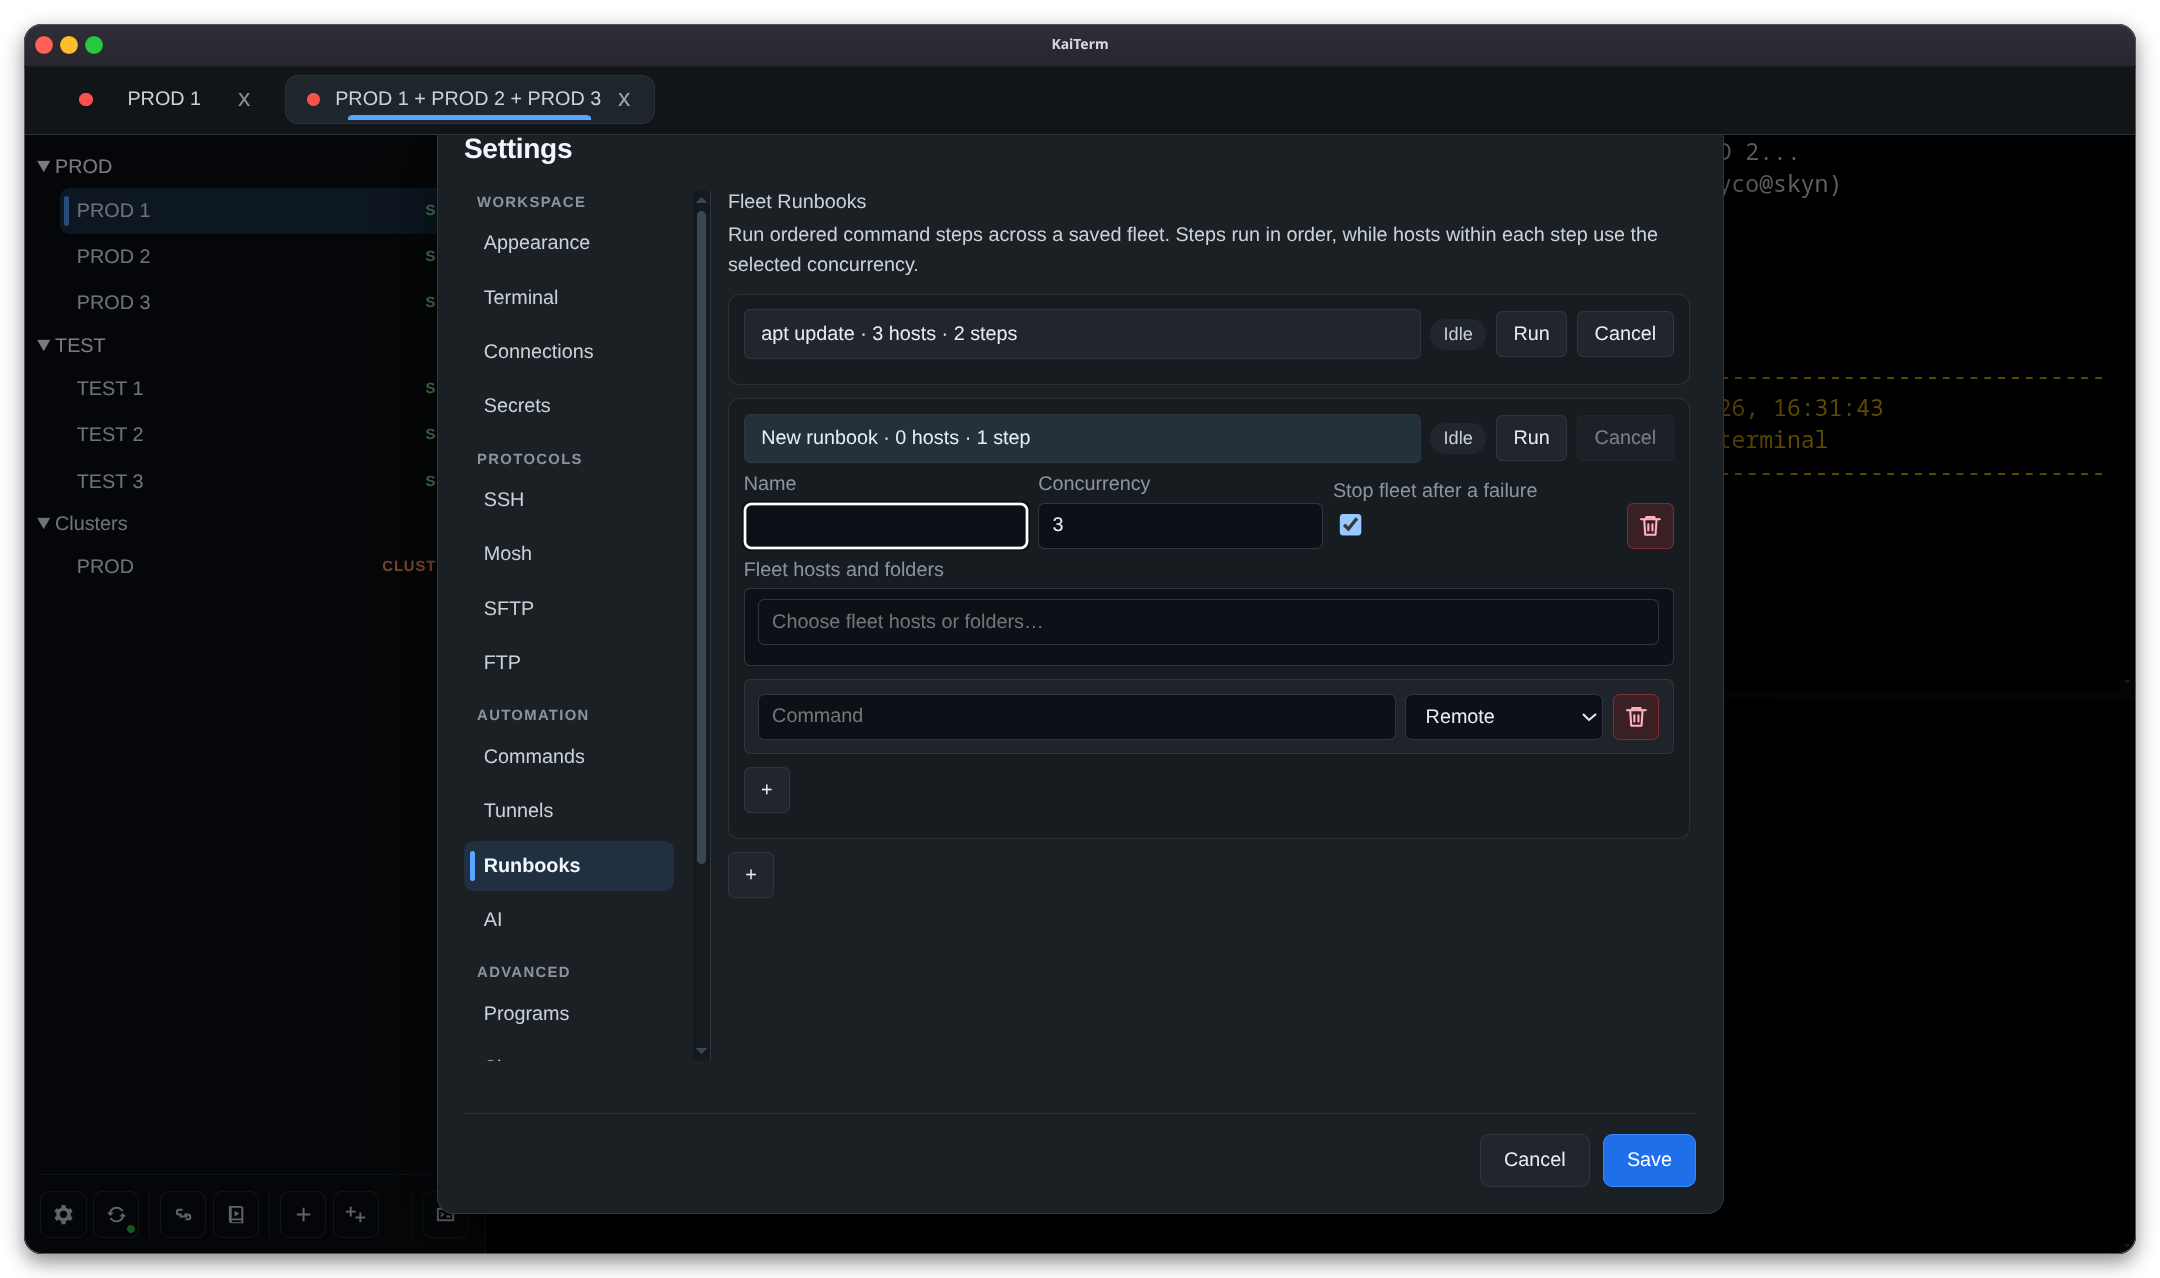
Task: Open AI settings section
Action: [568, 920]
